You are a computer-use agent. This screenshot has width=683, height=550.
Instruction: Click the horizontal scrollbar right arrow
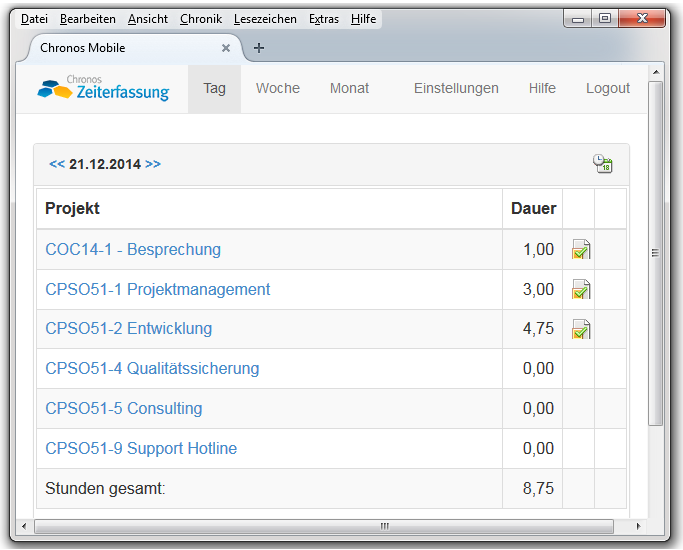click(638, 526)
